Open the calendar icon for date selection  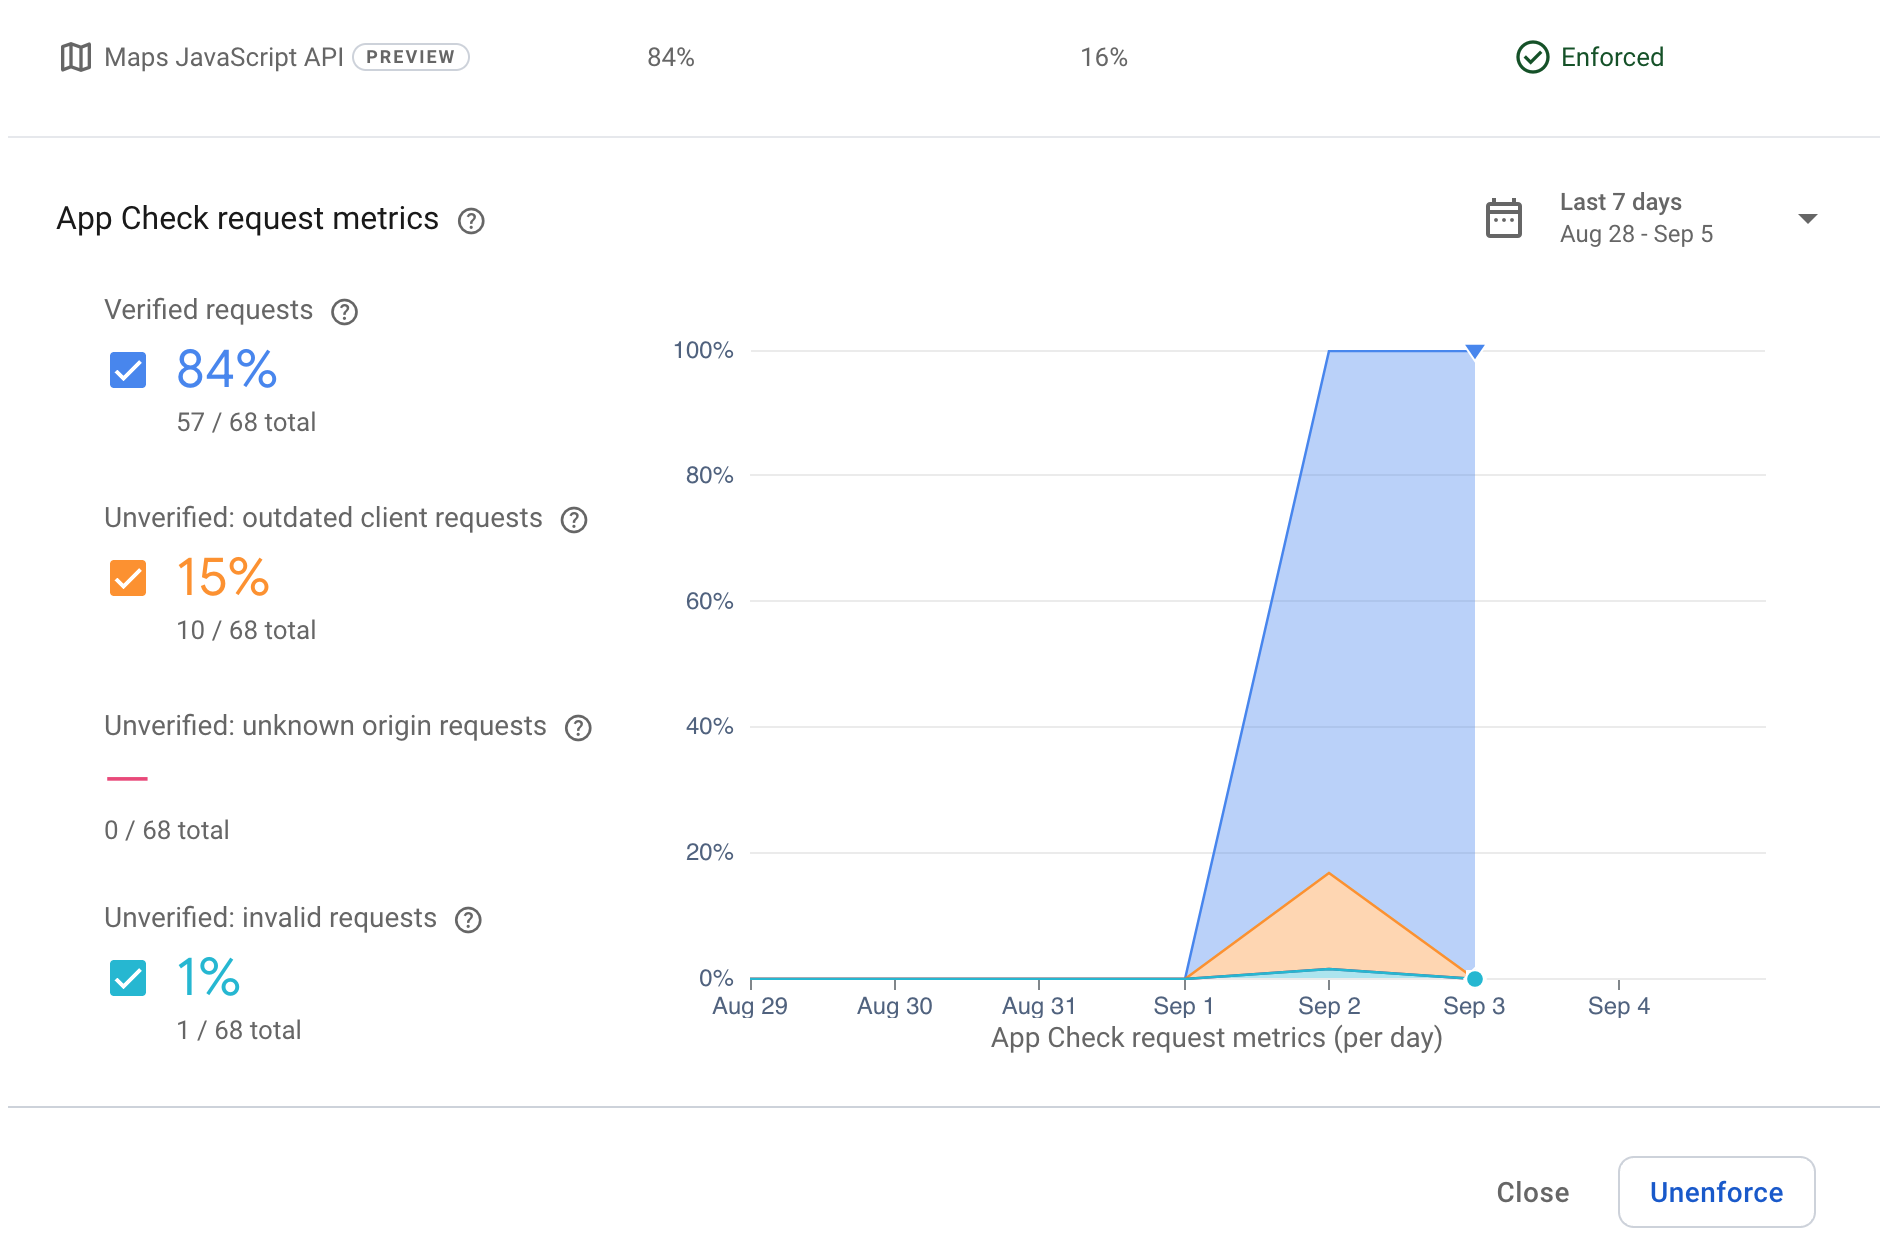[x=1504, y=217]
